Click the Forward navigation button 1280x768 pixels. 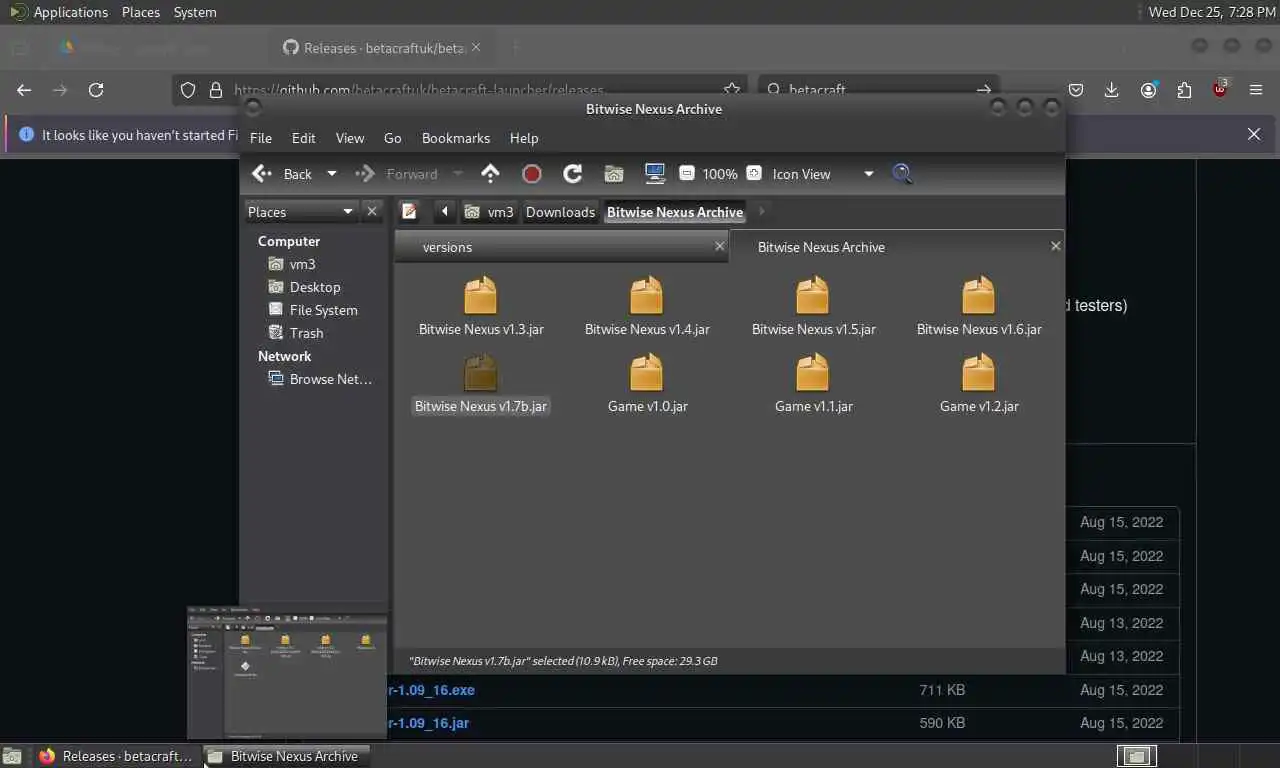pos(400,174)
